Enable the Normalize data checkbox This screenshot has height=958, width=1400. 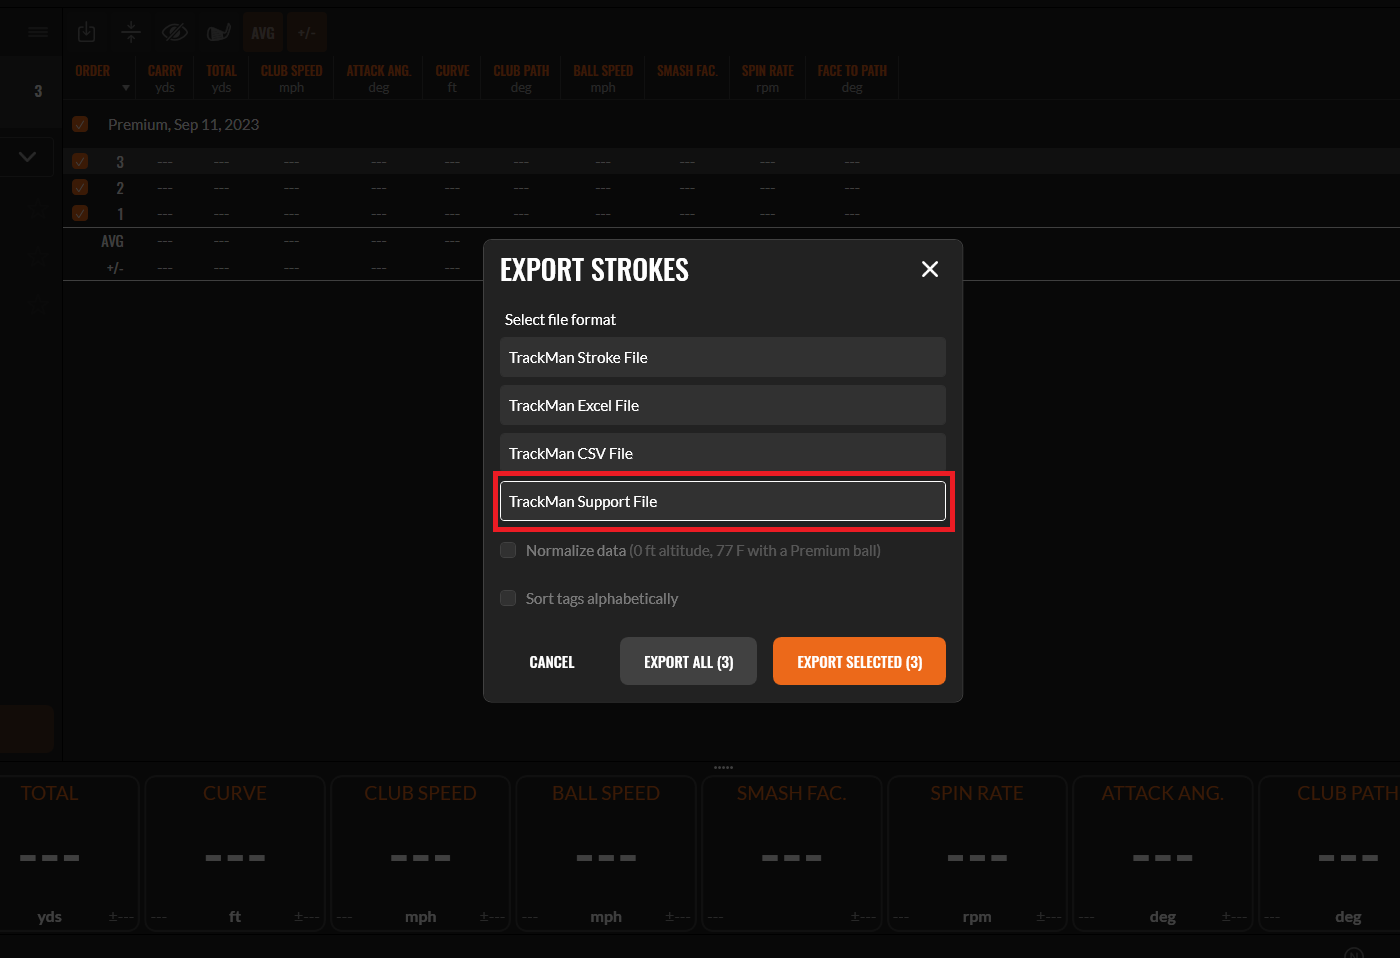point(508,550)
